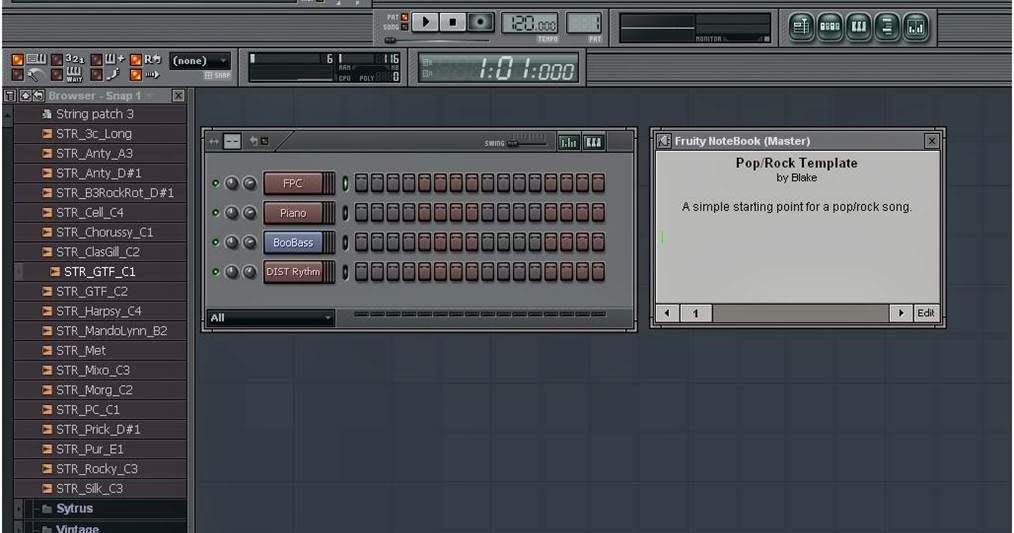Viewport: 1014px width, 533px height.
Task: Open the All channel group filter dropdown
Action: 270,318
